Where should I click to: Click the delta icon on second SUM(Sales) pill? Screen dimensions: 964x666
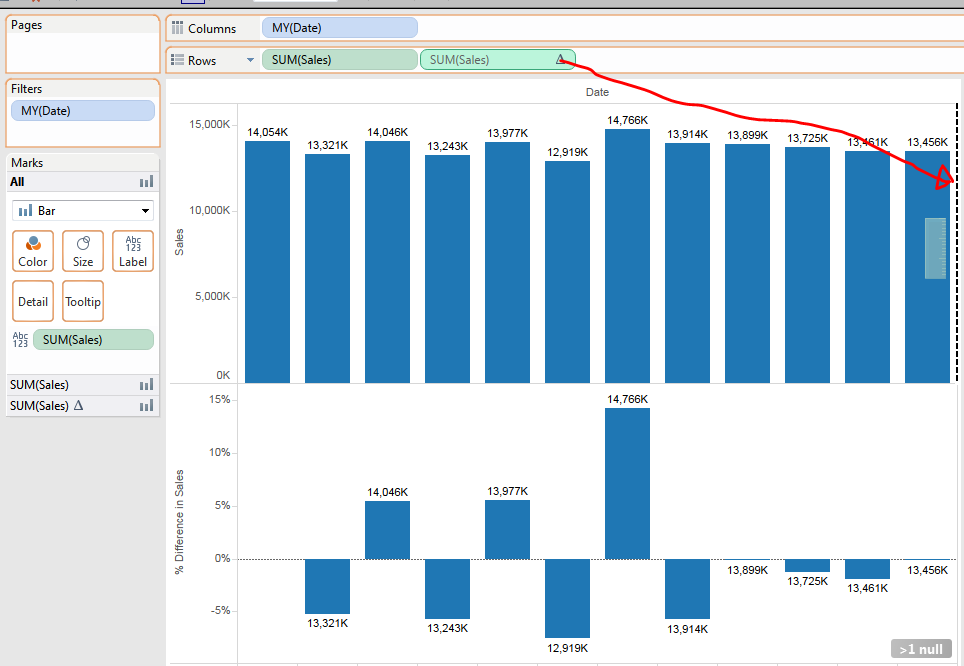pos(560,60)
